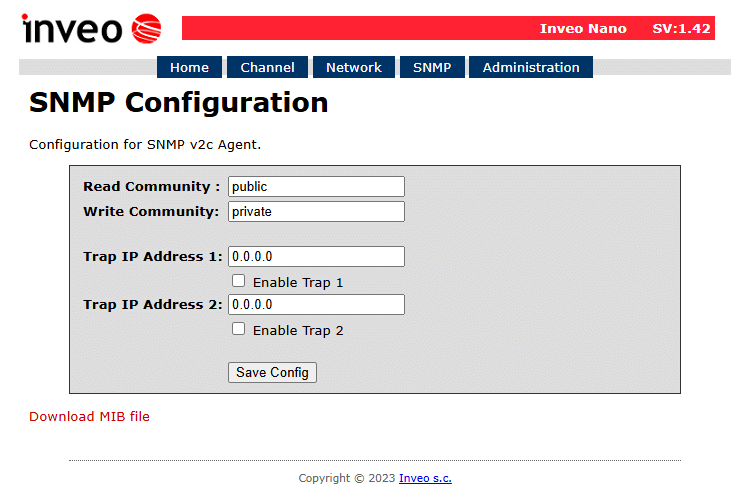The height and width of the screenshot is (504, 751).
Task: Focus the Write Community text box
Action: [x=316, y=212]
